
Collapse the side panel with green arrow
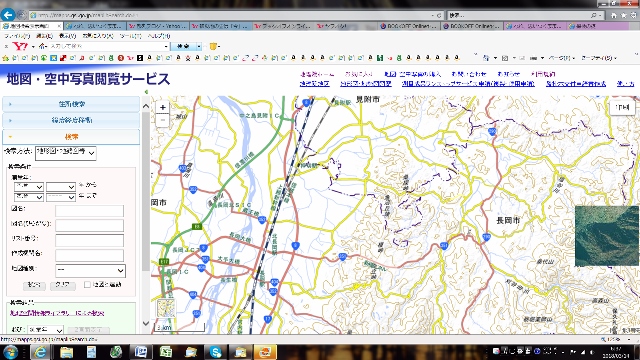tap(146, 92)
